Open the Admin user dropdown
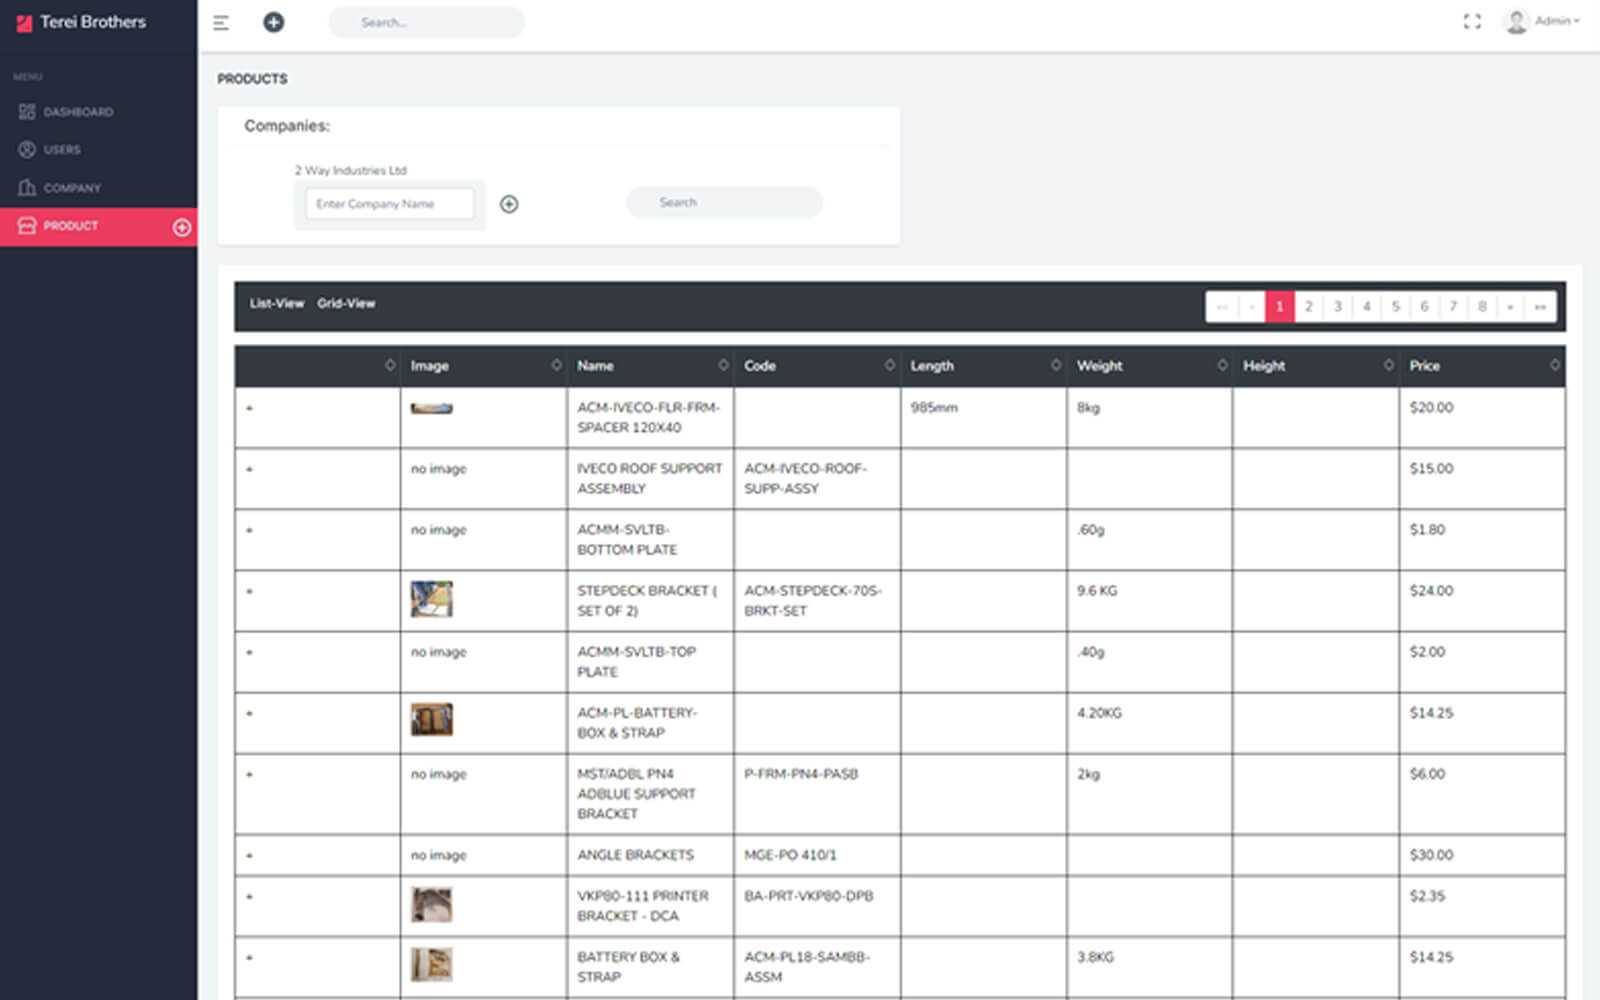This screenshot has width=1600, height=1000. pos(1542,21)
